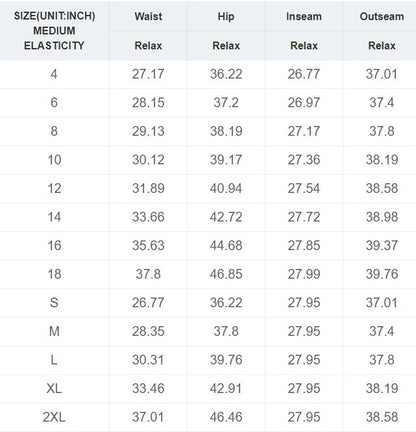
Task: Select the S size row label
Action: (x=54, y=303)
